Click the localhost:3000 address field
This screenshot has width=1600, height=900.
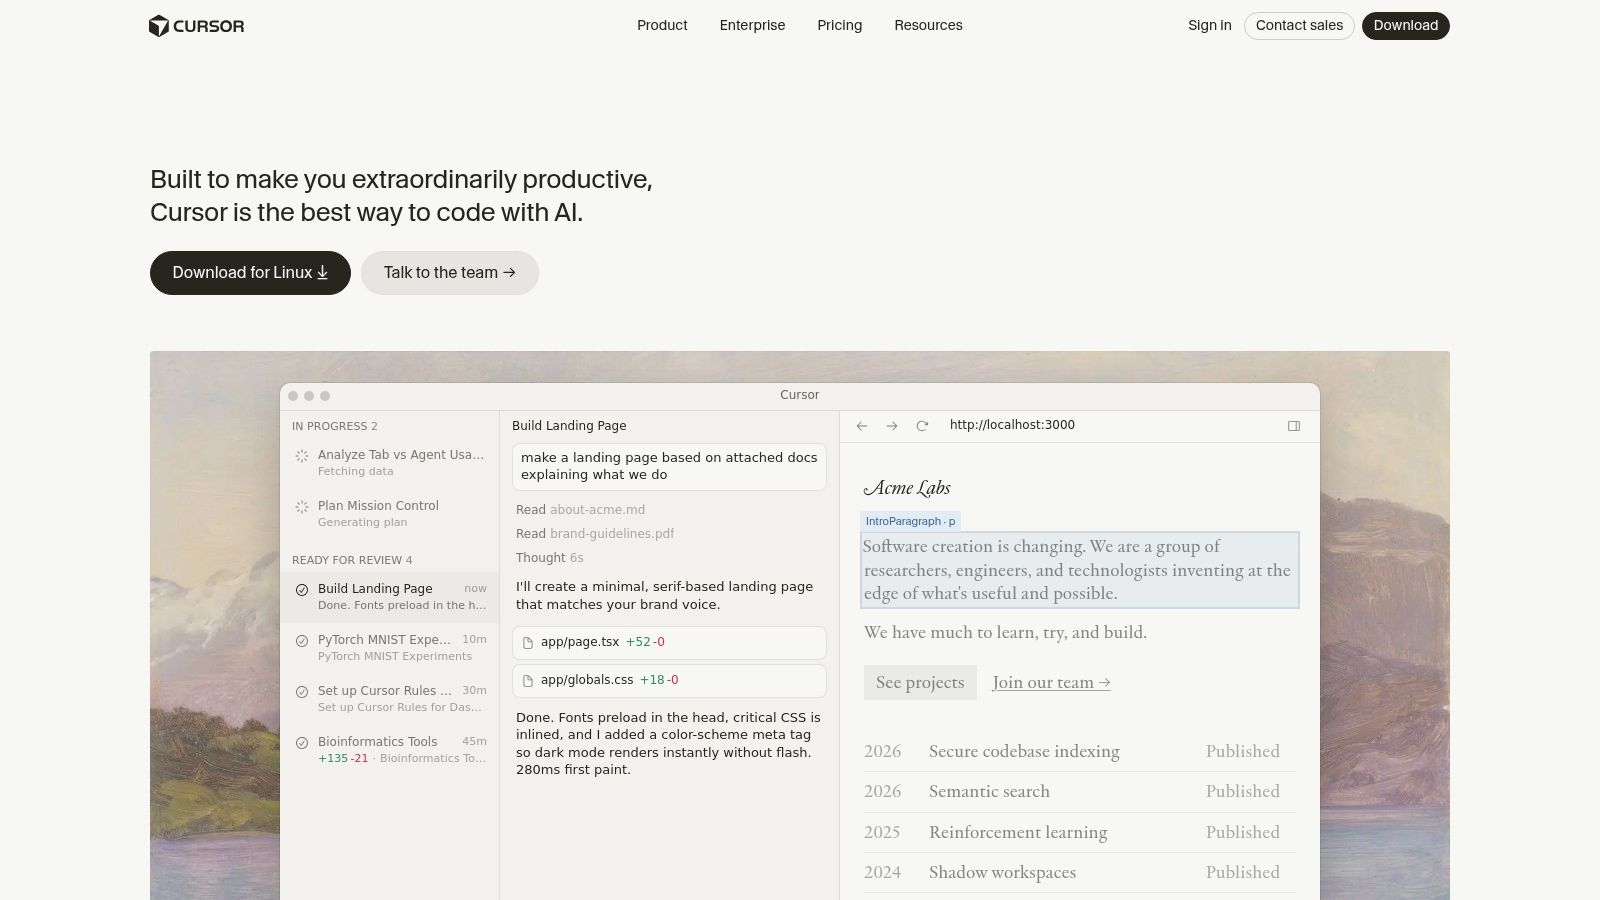pyautogui.click(x=1012, y=425)
